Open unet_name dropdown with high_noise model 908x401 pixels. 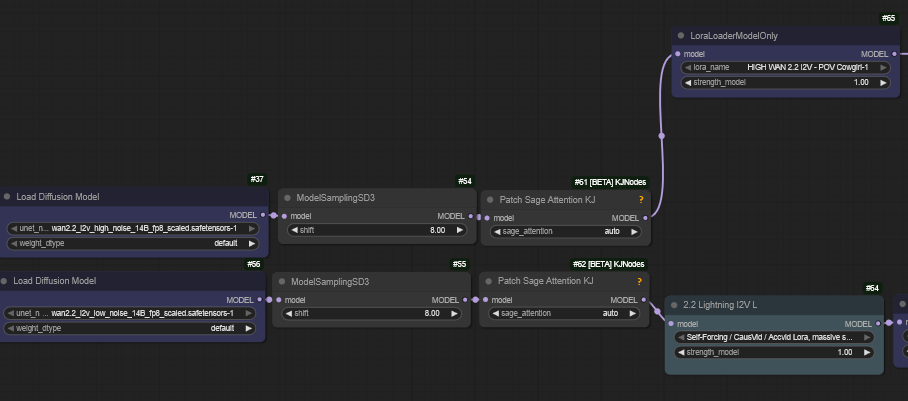132,228
